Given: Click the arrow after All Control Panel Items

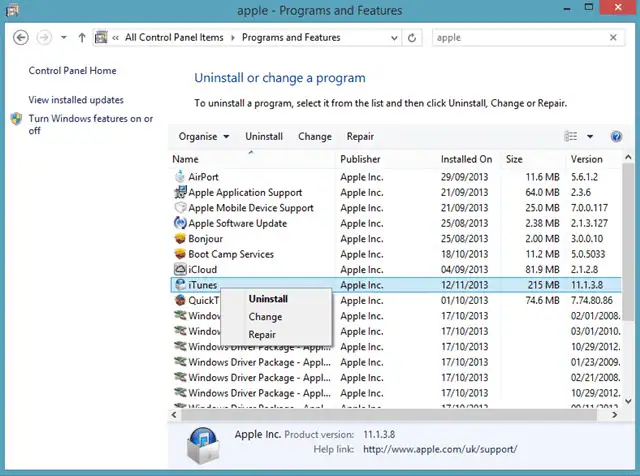Looking at the screenshot, I should [x=233, y=38].
